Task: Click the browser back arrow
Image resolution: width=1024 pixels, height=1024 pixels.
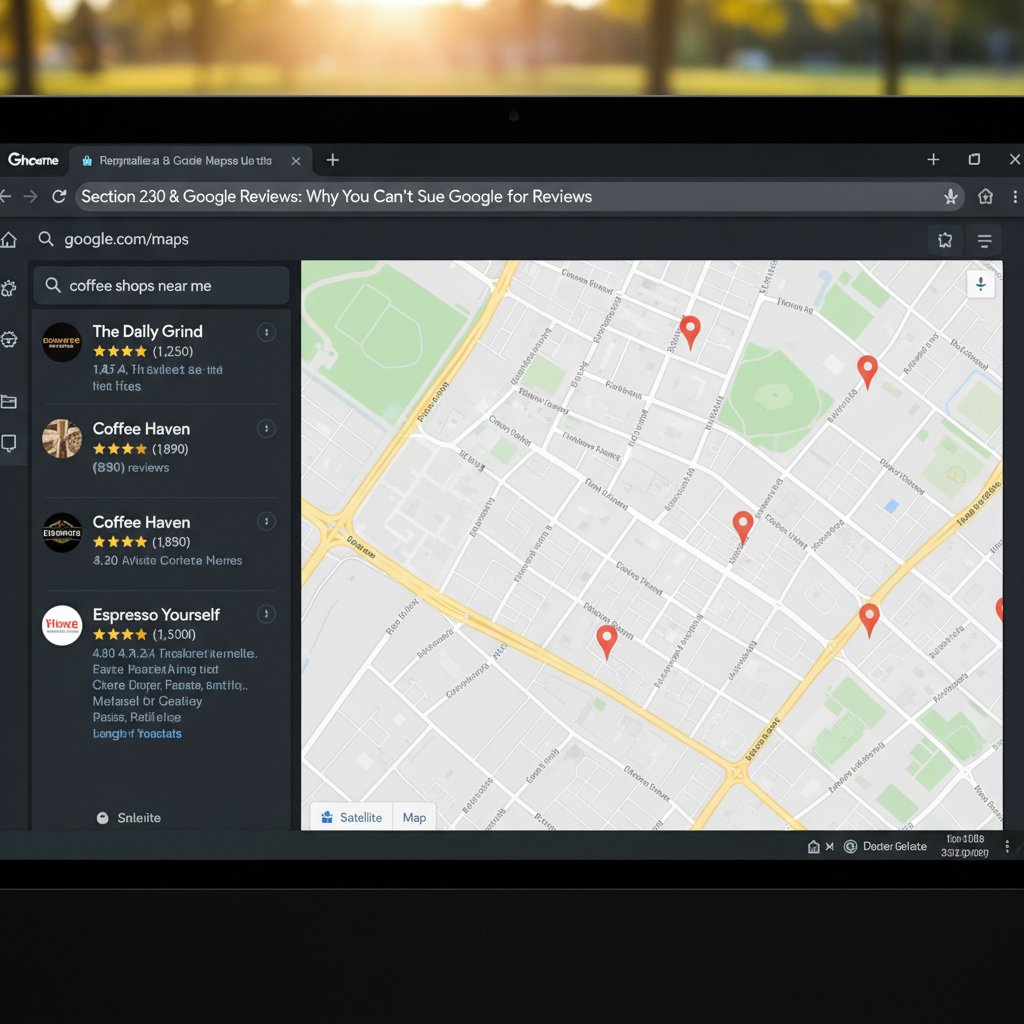Action: (5, 197)
